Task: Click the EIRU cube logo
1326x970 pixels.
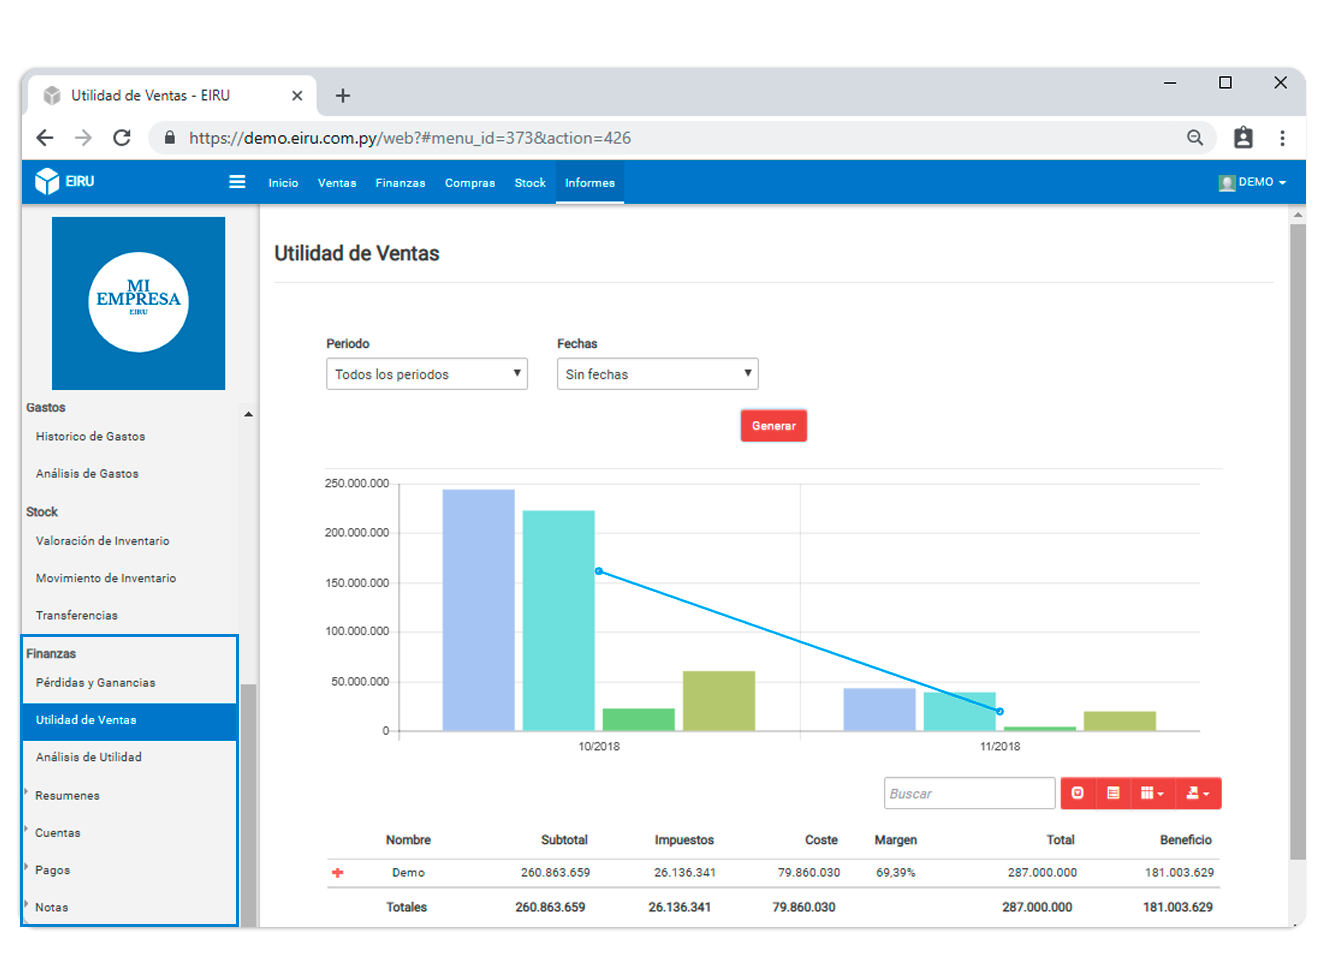Action: [x=47, y=181]
